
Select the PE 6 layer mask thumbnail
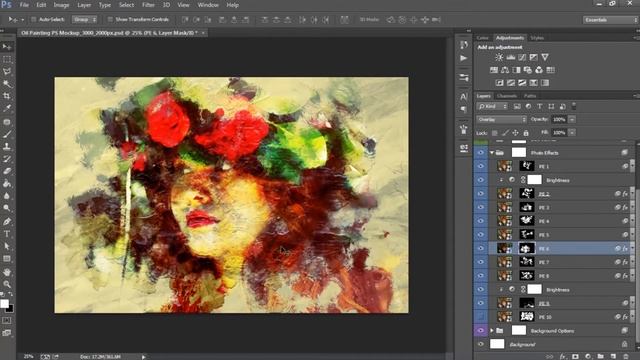527,248
